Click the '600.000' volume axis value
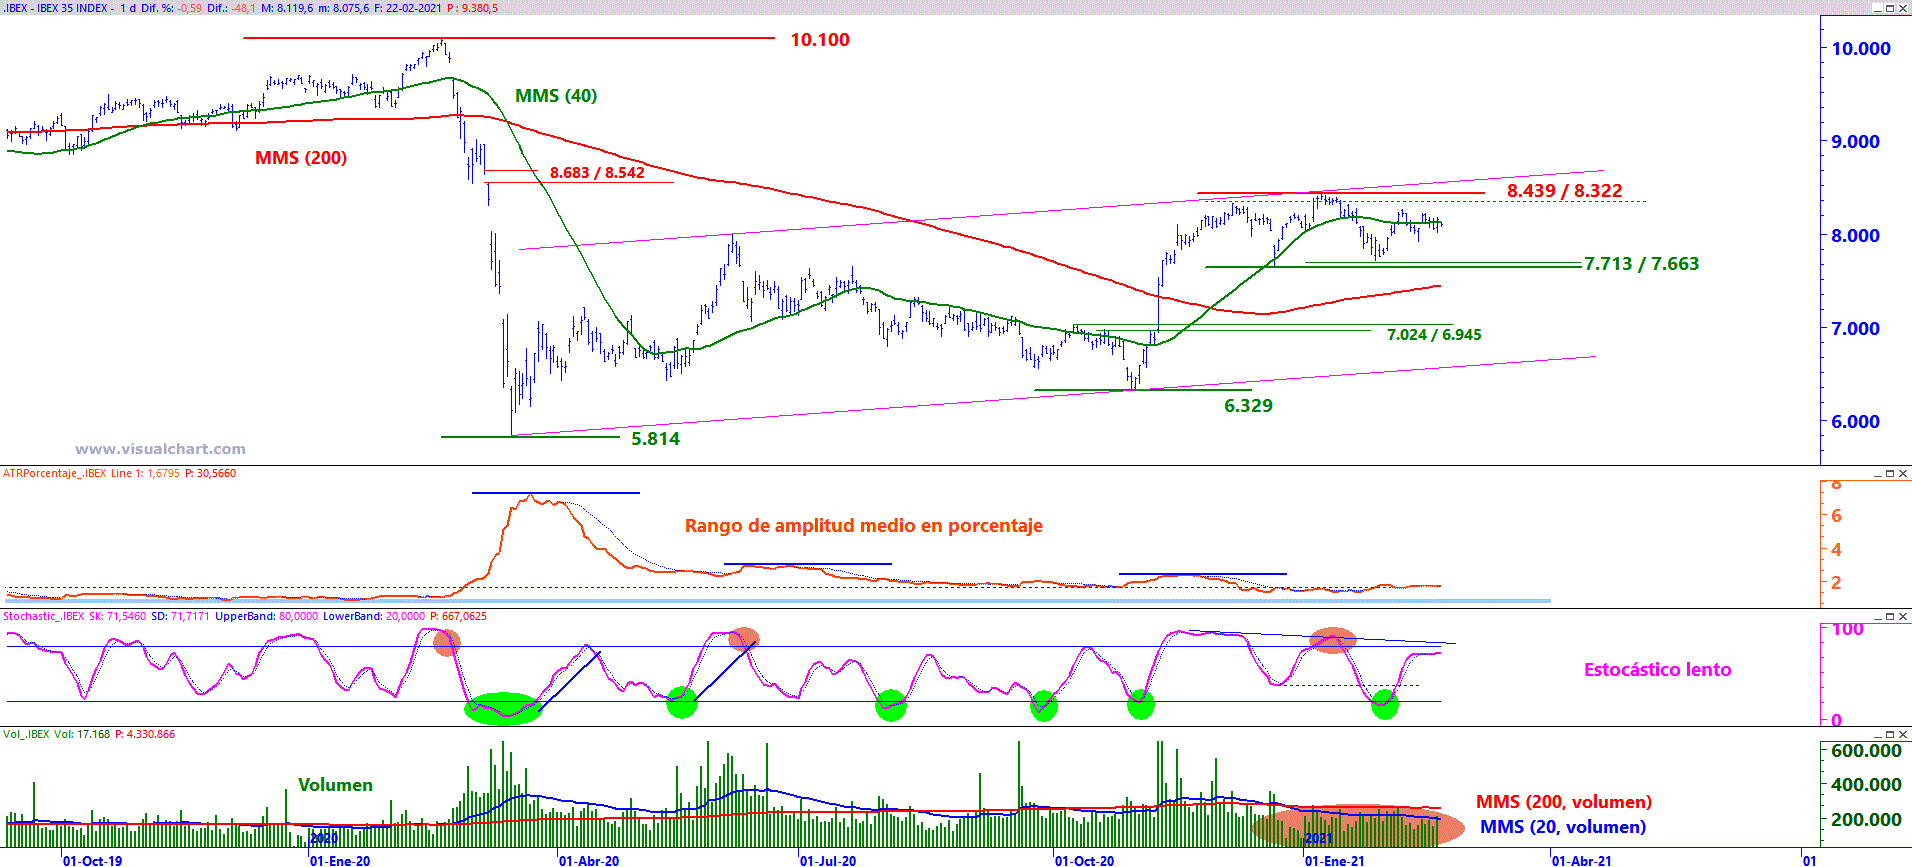The width and height of the screenshot is (1912, 867). coord(1866,751)
